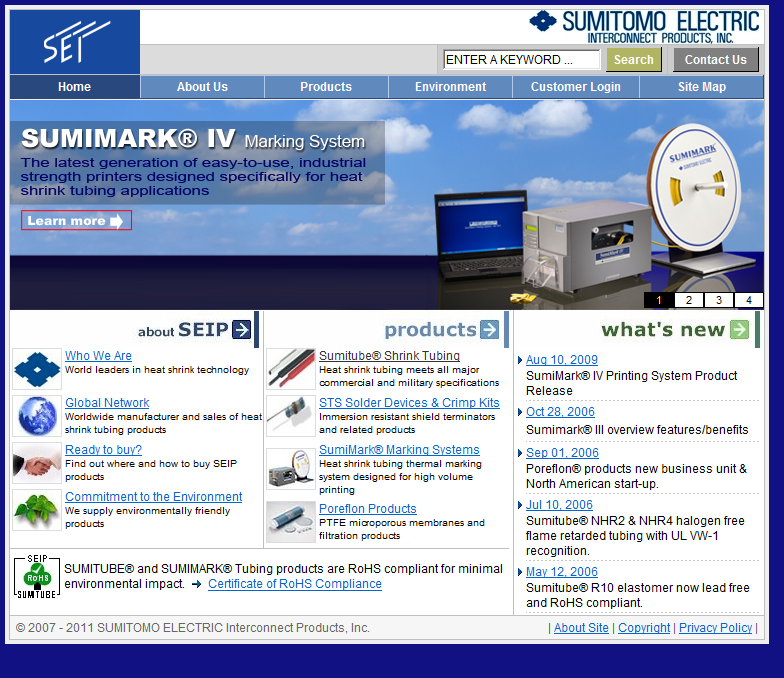Click the Poreflon Products thumbnail
This screenshot has width=784, height=678.
291,522
